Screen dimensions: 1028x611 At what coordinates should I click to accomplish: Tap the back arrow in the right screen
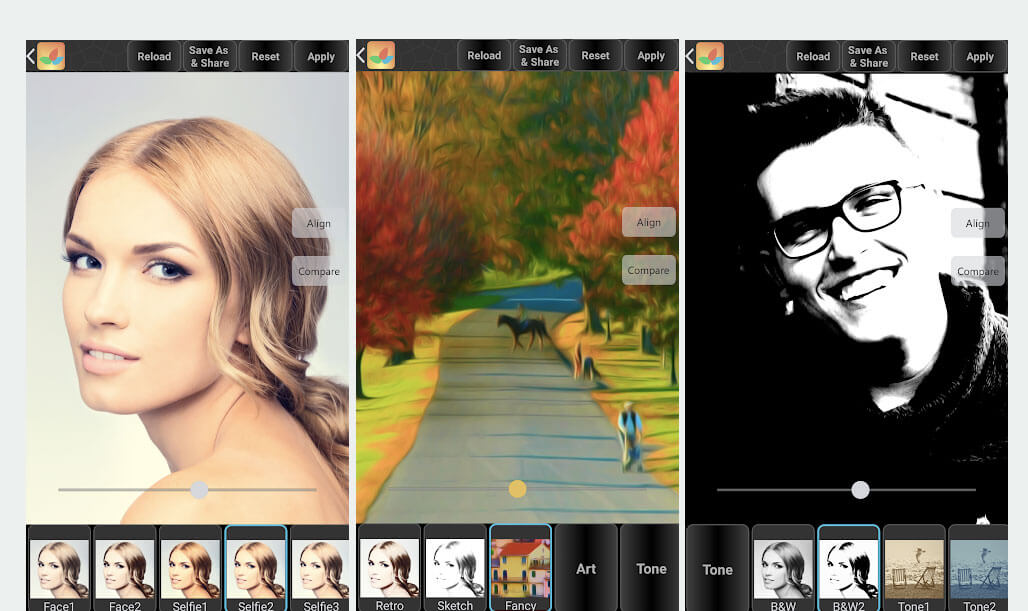689,56
